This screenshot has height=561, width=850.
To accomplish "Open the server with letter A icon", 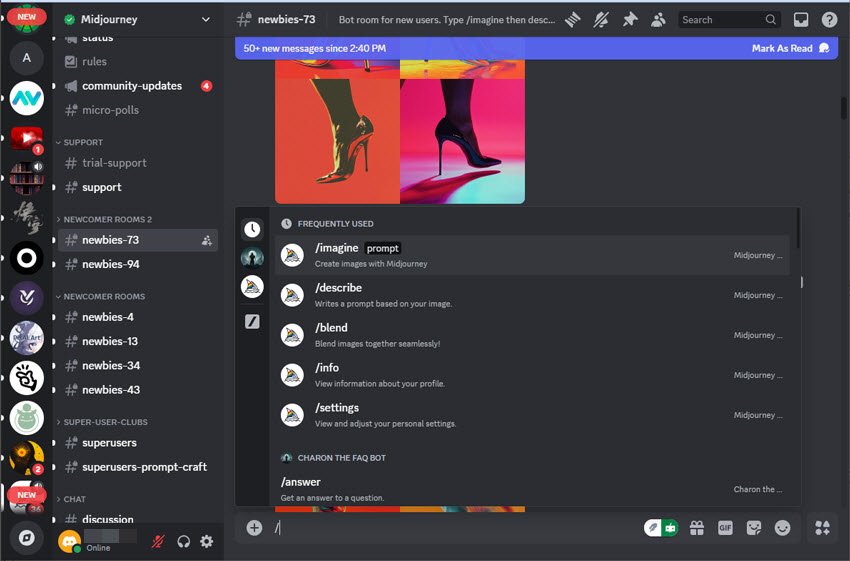I will click(27, 58).
